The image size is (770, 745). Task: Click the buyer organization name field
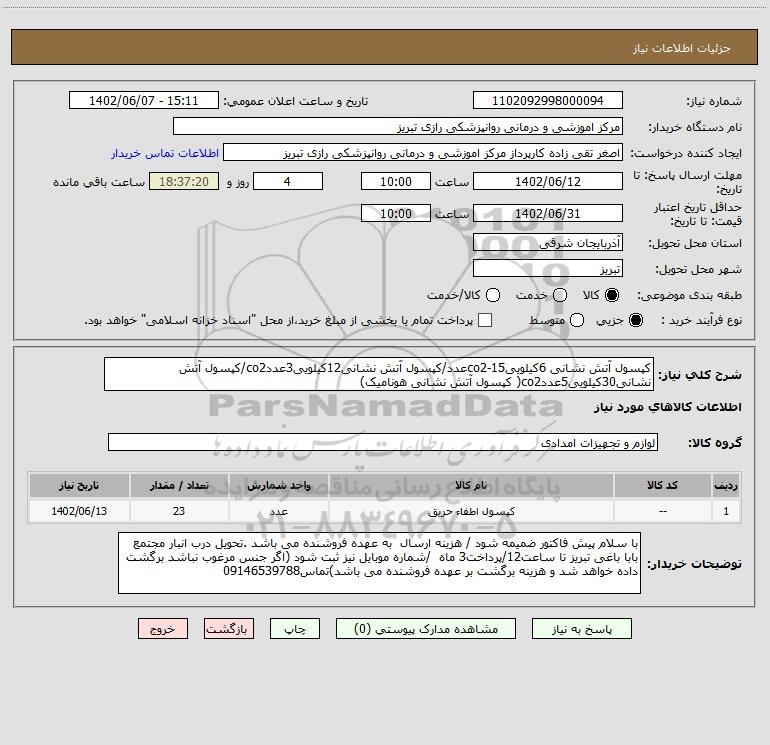tap(398, 127)
